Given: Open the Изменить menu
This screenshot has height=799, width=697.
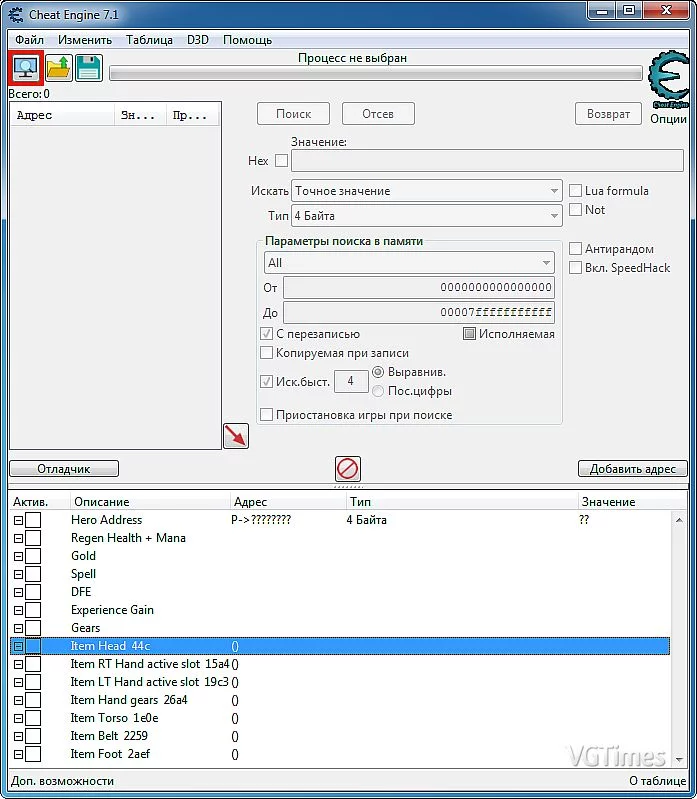Looking at the screenshot, I should 85,40.
